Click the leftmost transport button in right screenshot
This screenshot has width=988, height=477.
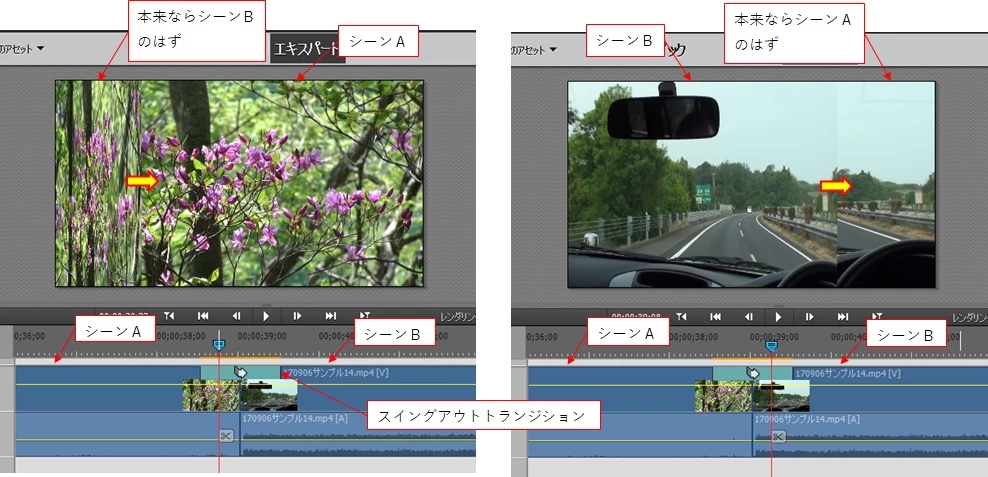(681, 316)
